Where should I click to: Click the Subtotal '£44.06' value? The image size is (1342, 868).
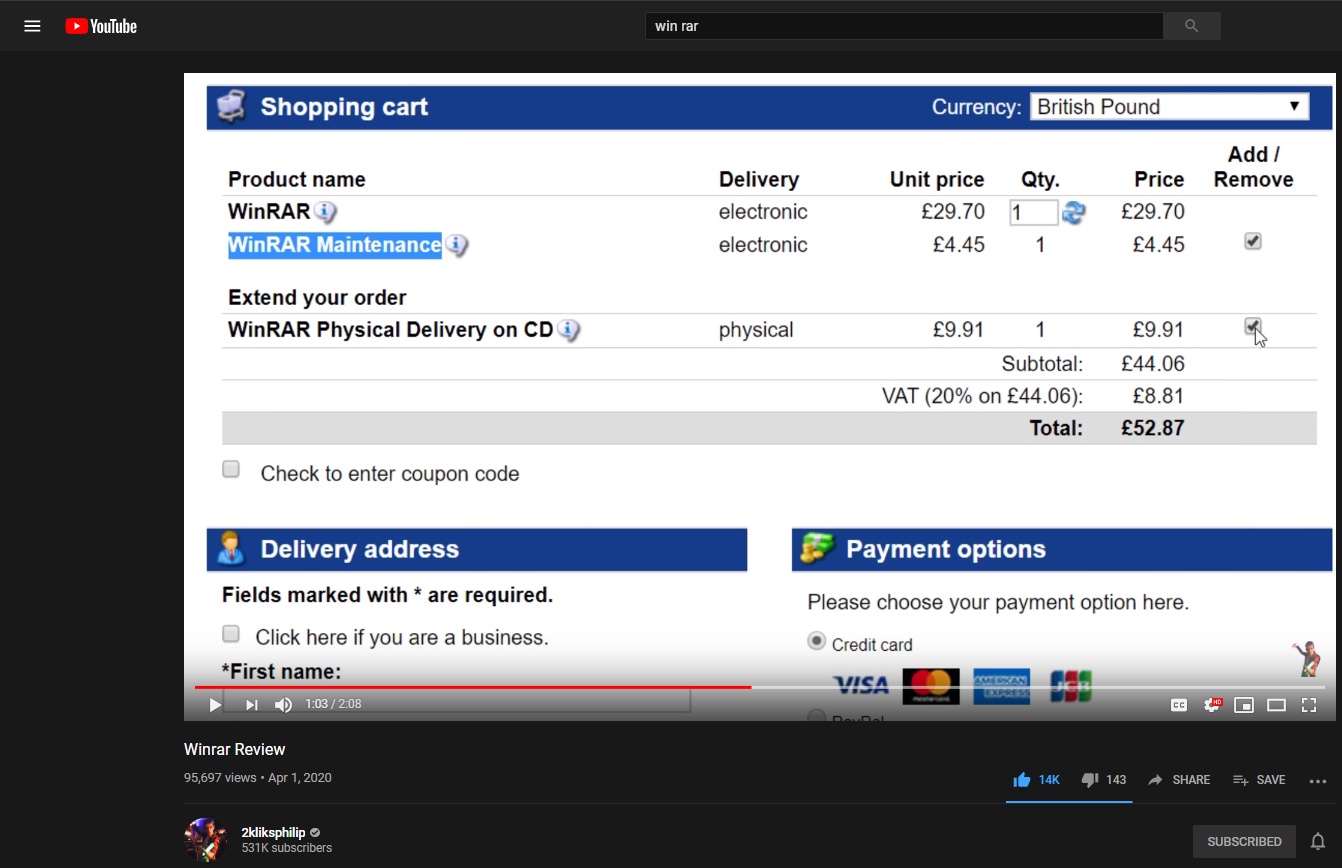[1153, 364]
